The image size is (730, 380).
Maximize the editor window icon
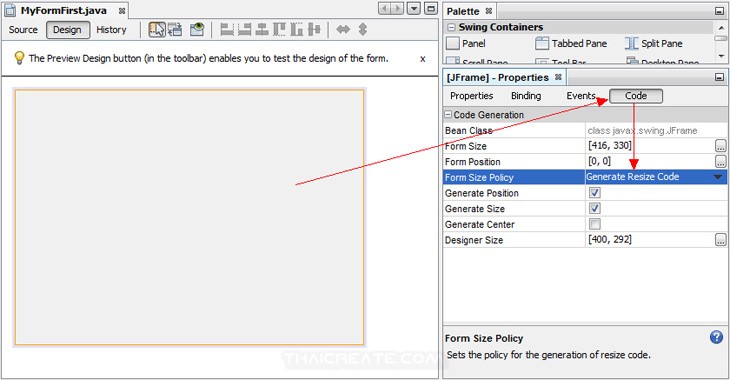(x=431, y=8)
